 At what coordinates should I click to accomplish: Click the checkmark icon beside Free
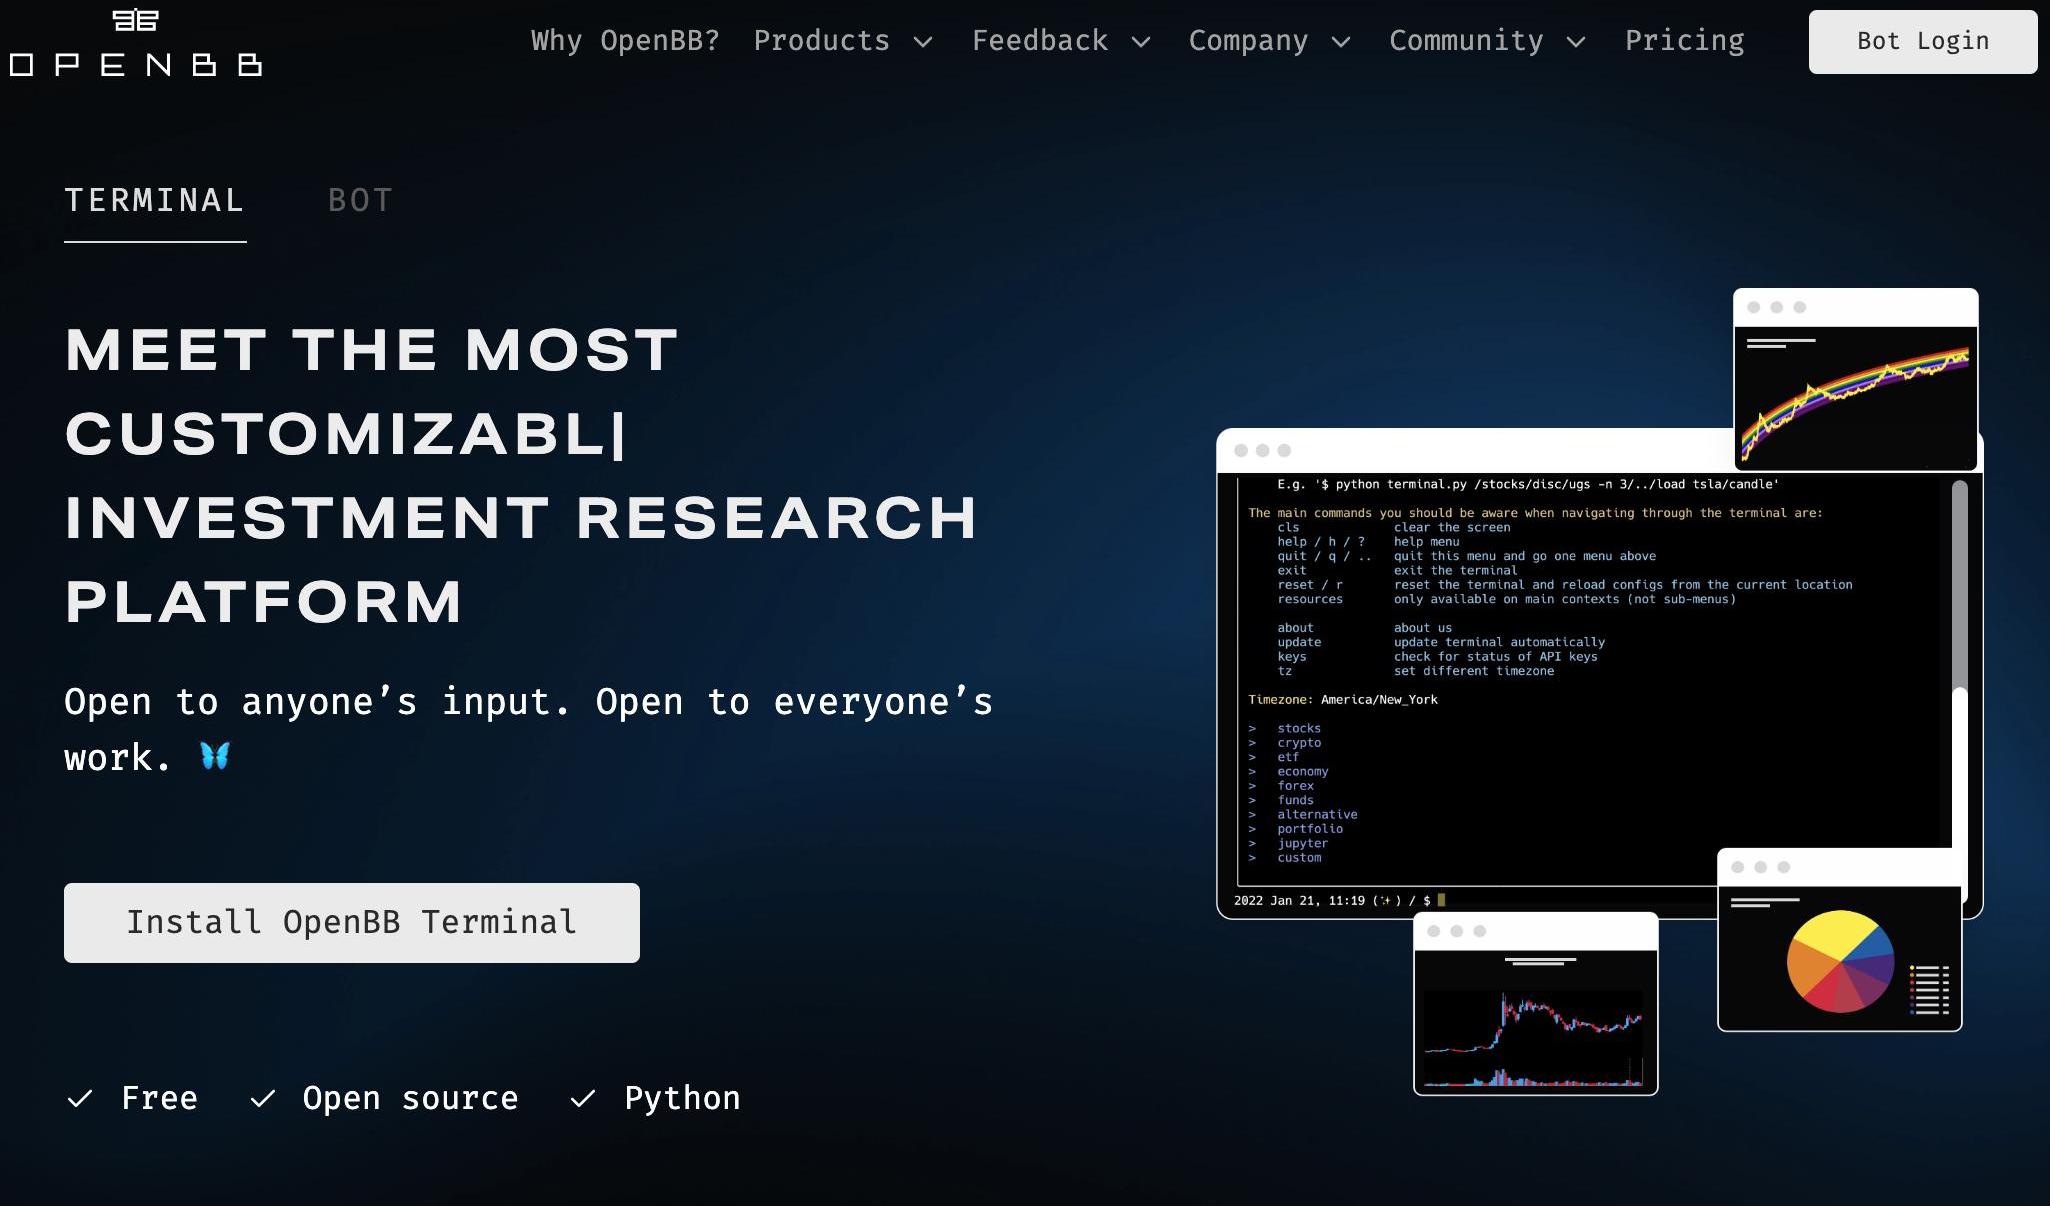(80, 1099)
